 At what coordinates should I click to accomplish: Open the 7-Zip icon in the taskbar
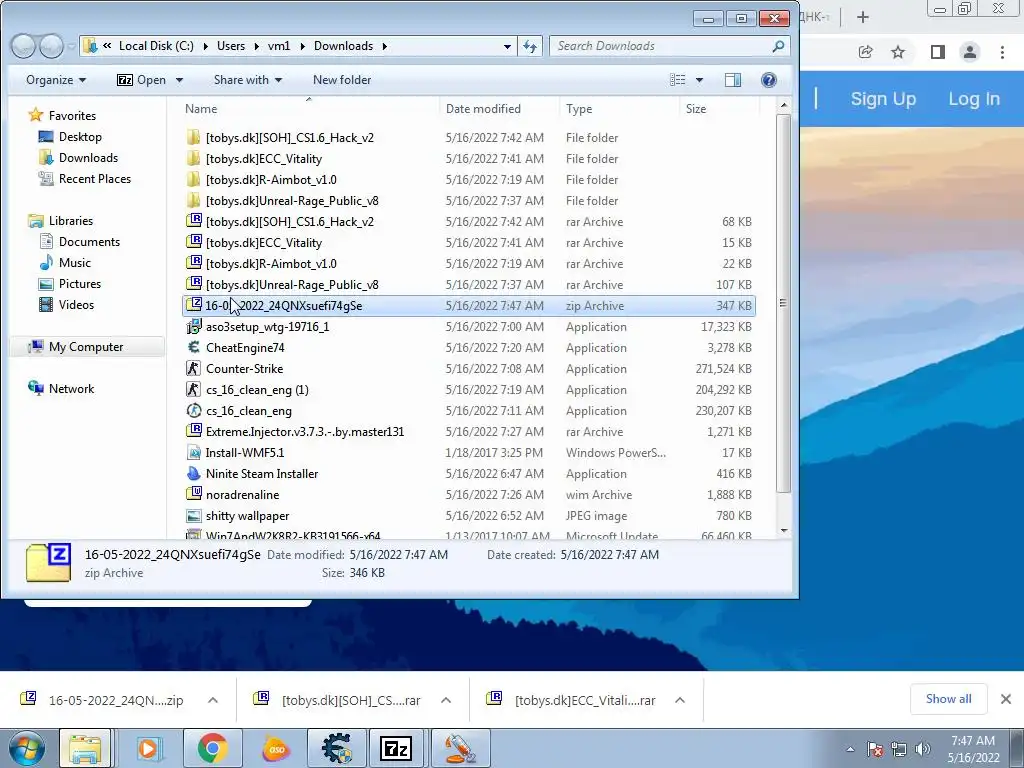pos(396,748)
